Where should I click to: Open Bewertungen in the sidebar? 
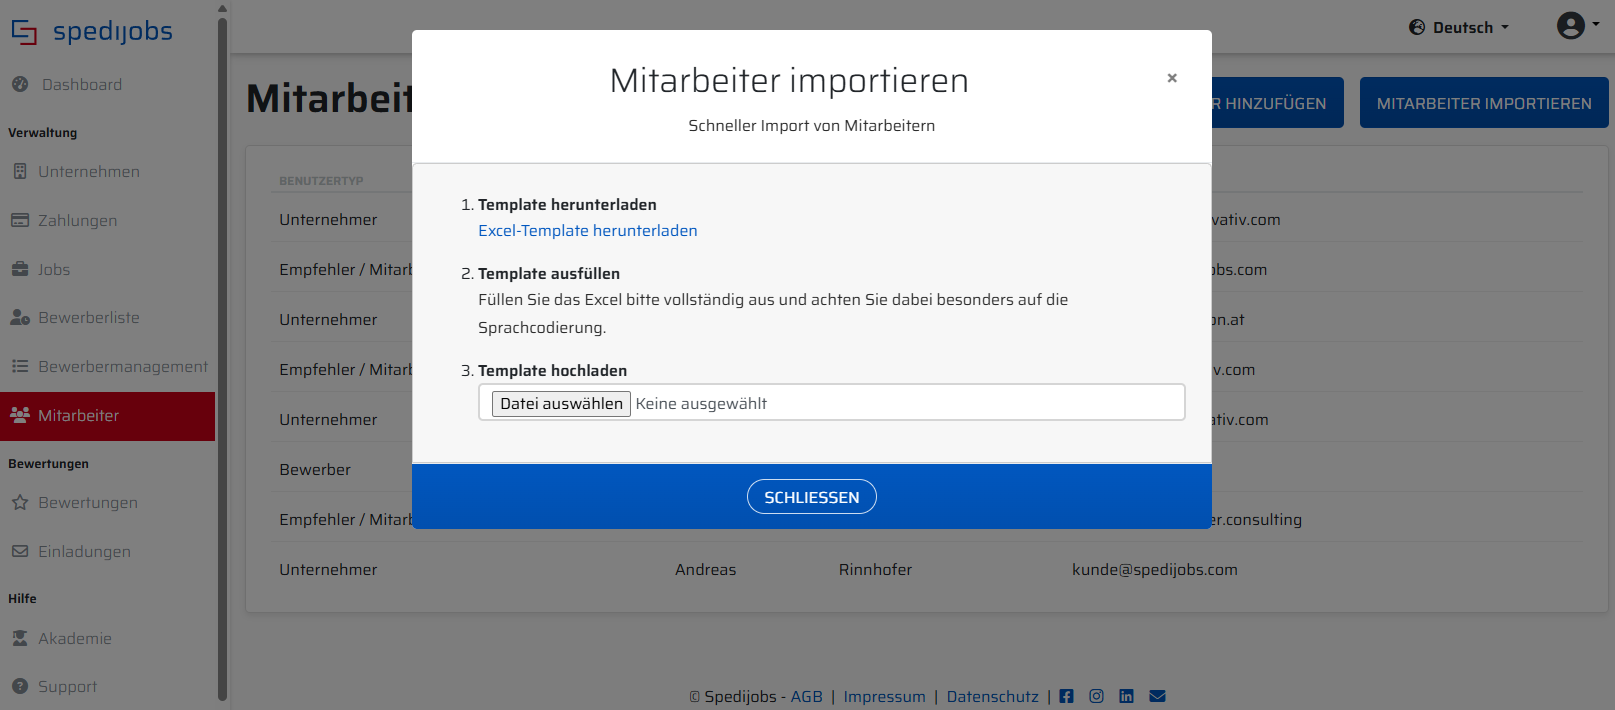pos(88,503)
